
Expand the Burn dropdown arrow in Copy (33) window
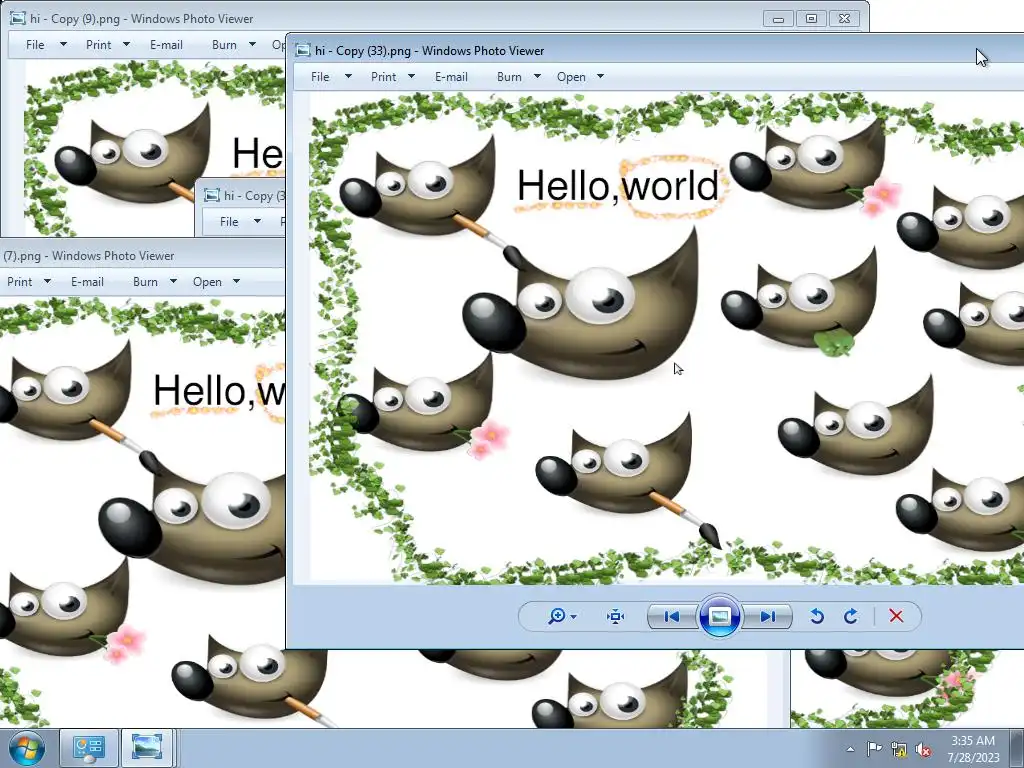[537, 76]
